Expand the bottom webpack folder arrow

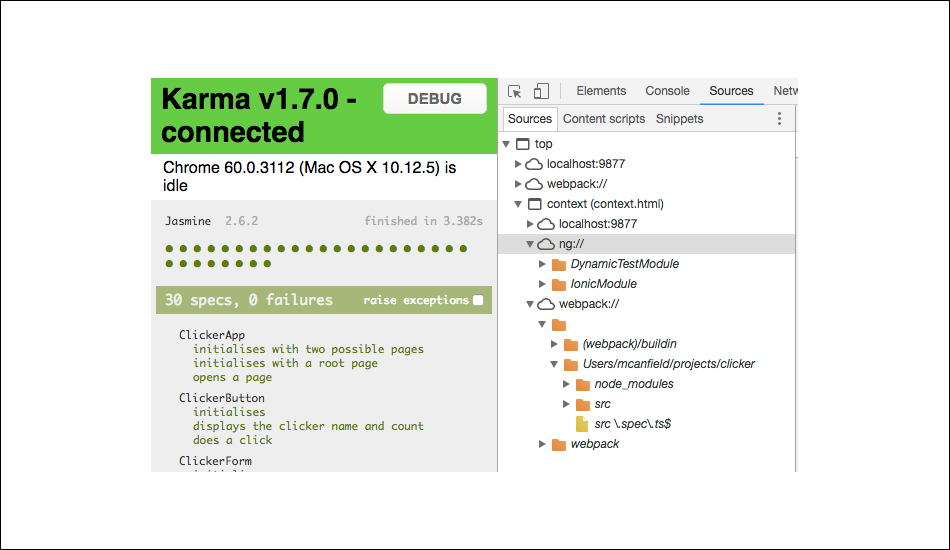pos(542,444)
